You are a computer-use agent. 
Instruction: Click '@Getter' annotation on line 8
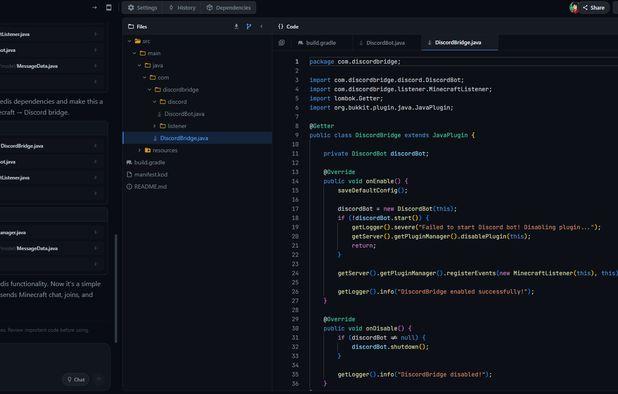point(322,126)
